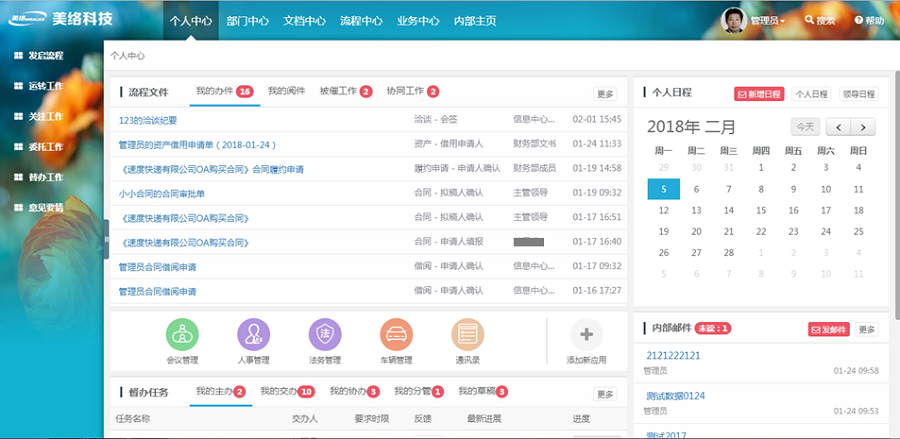Open the 人事管理 app icon

(x=254, y=335)
